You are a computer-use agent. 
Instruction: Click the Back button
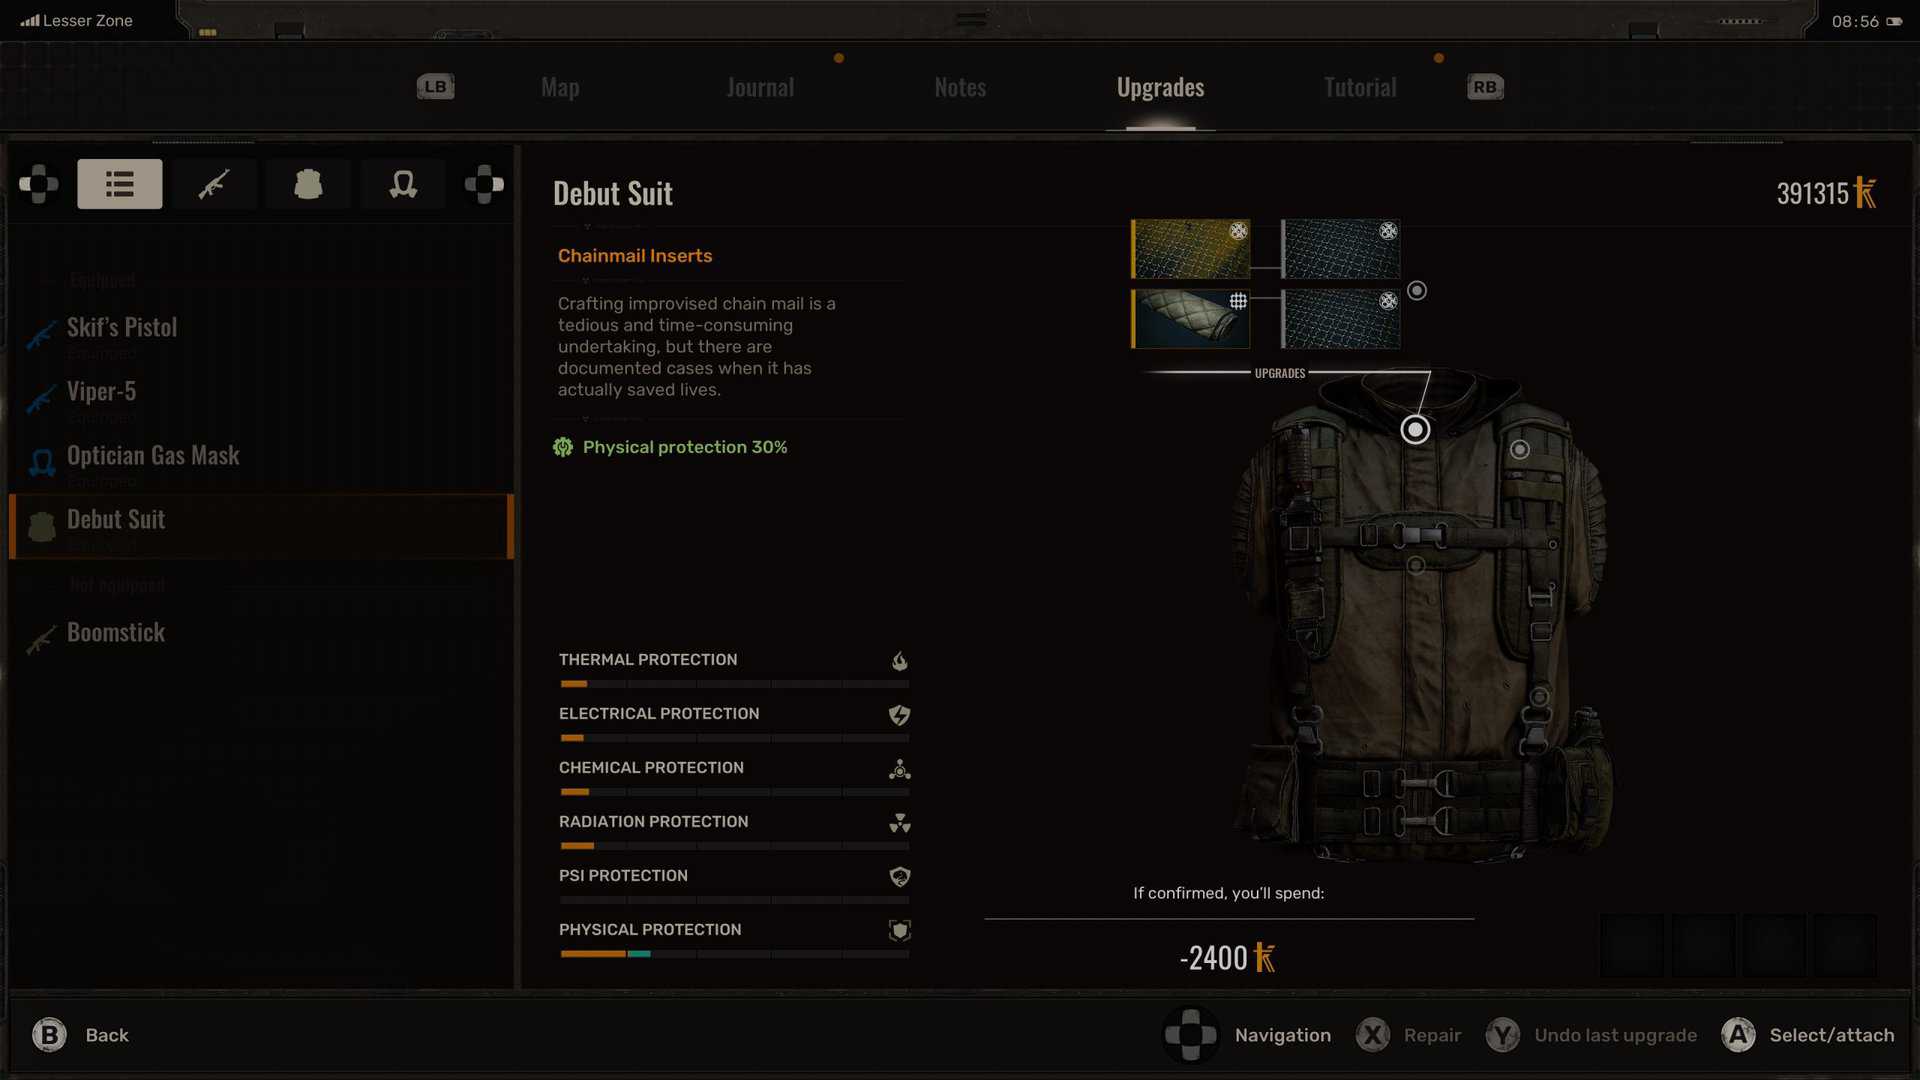[x=80, y=1035]
